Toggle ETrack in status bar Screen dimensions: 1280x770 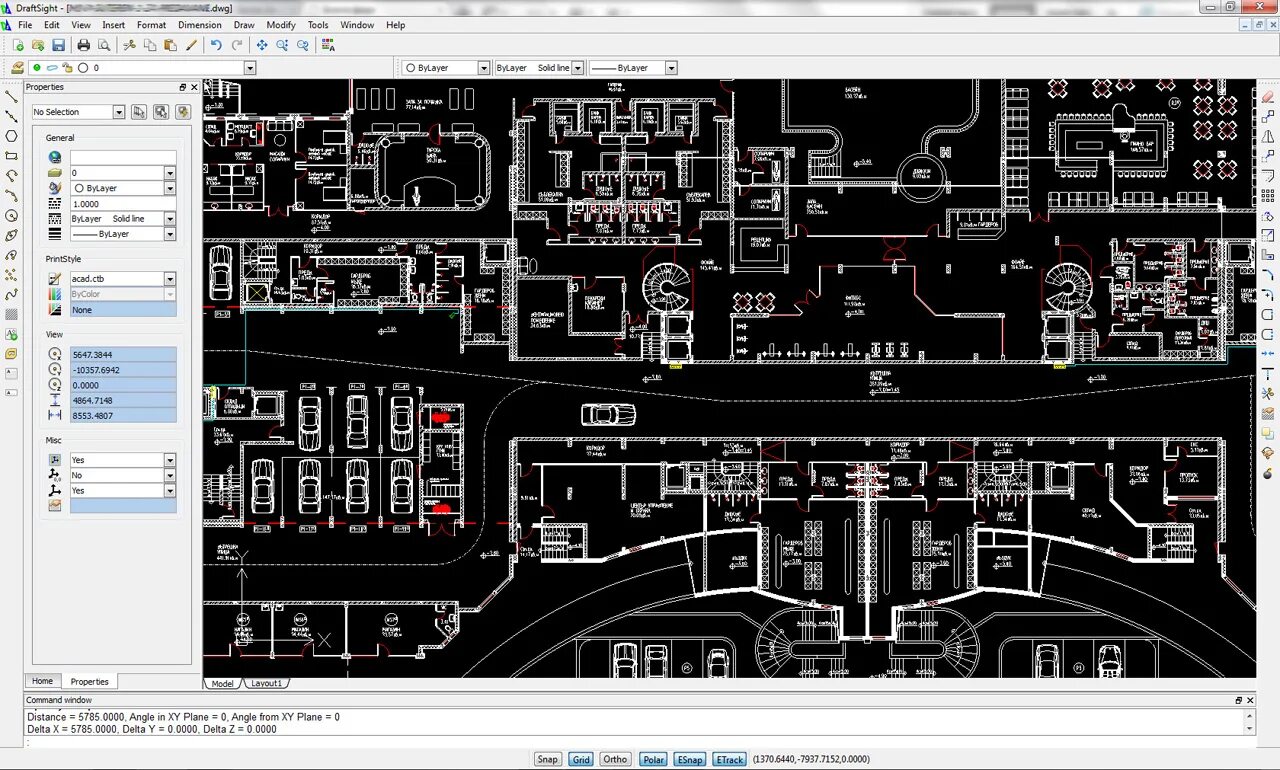pos(729,759)
